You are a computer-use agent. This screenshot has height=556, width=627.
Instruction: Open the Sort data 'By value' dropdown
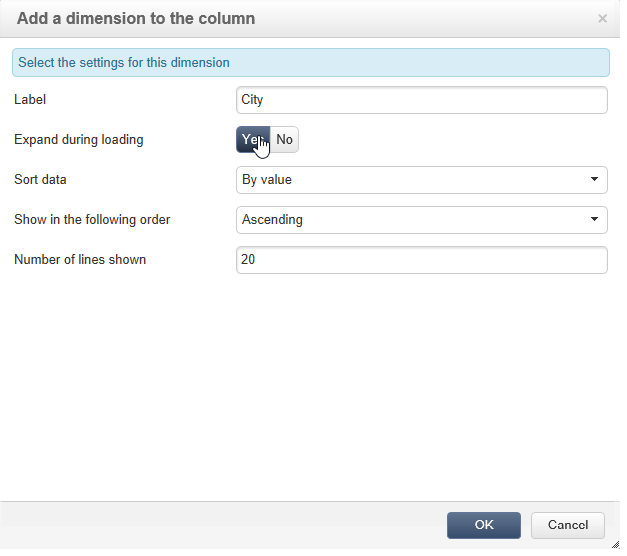point(421,180)
